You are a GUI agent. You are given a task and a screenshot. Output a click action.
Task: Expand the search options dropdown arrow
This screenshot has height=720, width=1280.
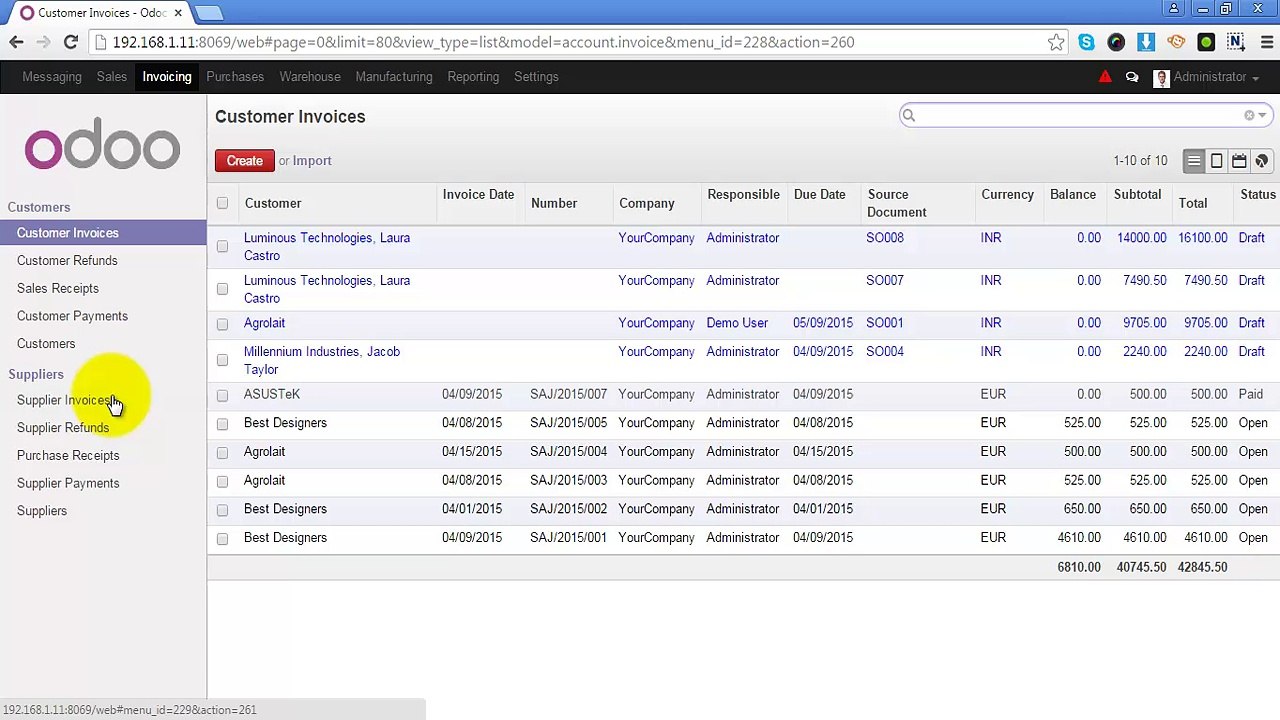tap(1262, 116)
